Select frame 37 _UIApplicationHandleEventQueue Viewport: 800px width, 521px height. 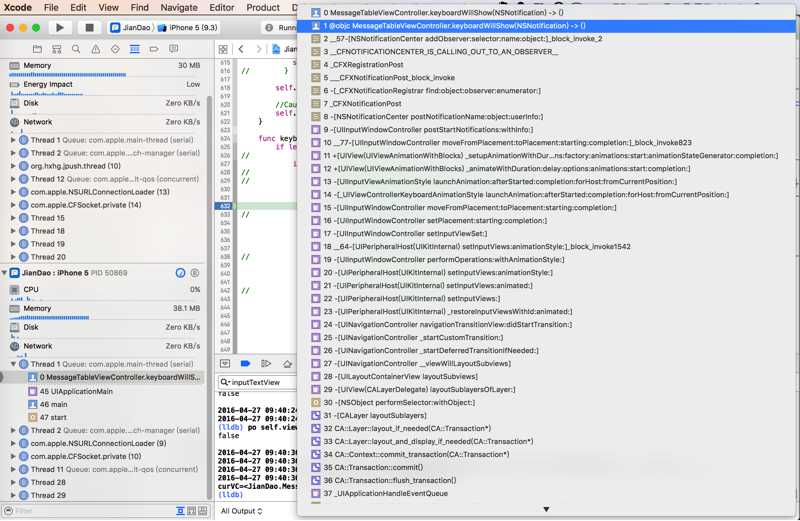tap(546, 493)
